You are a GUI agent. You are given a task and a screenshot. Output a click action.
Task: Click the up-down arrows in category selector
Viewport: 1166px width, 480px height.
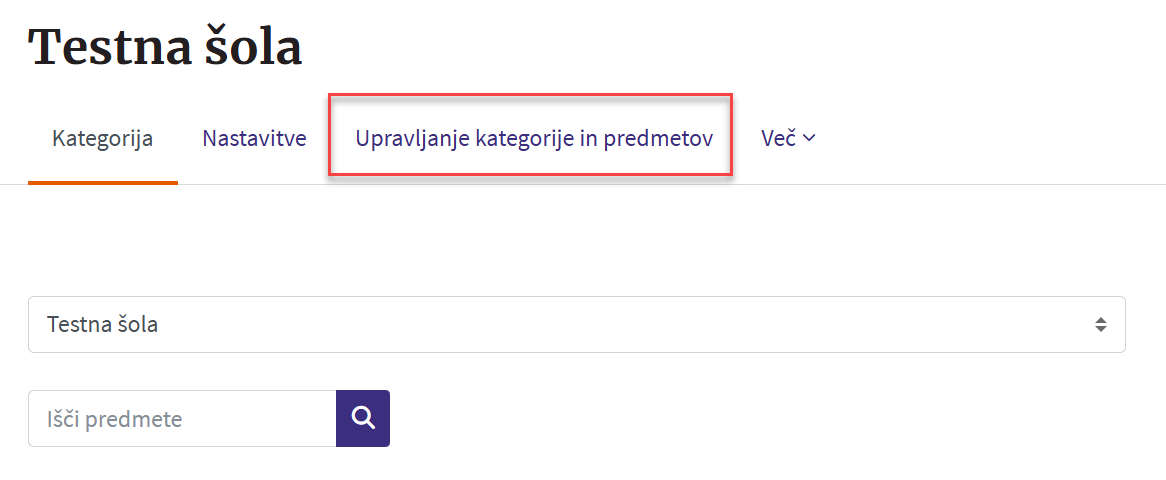[x=1100, y=324]
